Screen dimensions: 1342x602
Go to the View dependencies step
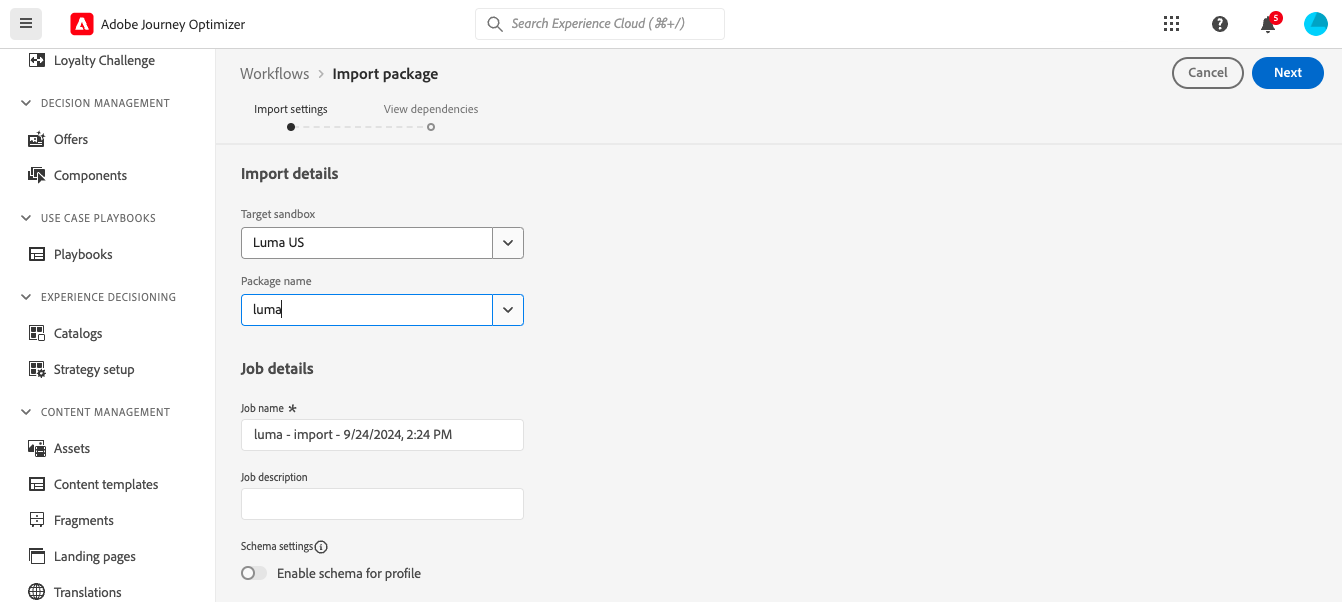431,127
